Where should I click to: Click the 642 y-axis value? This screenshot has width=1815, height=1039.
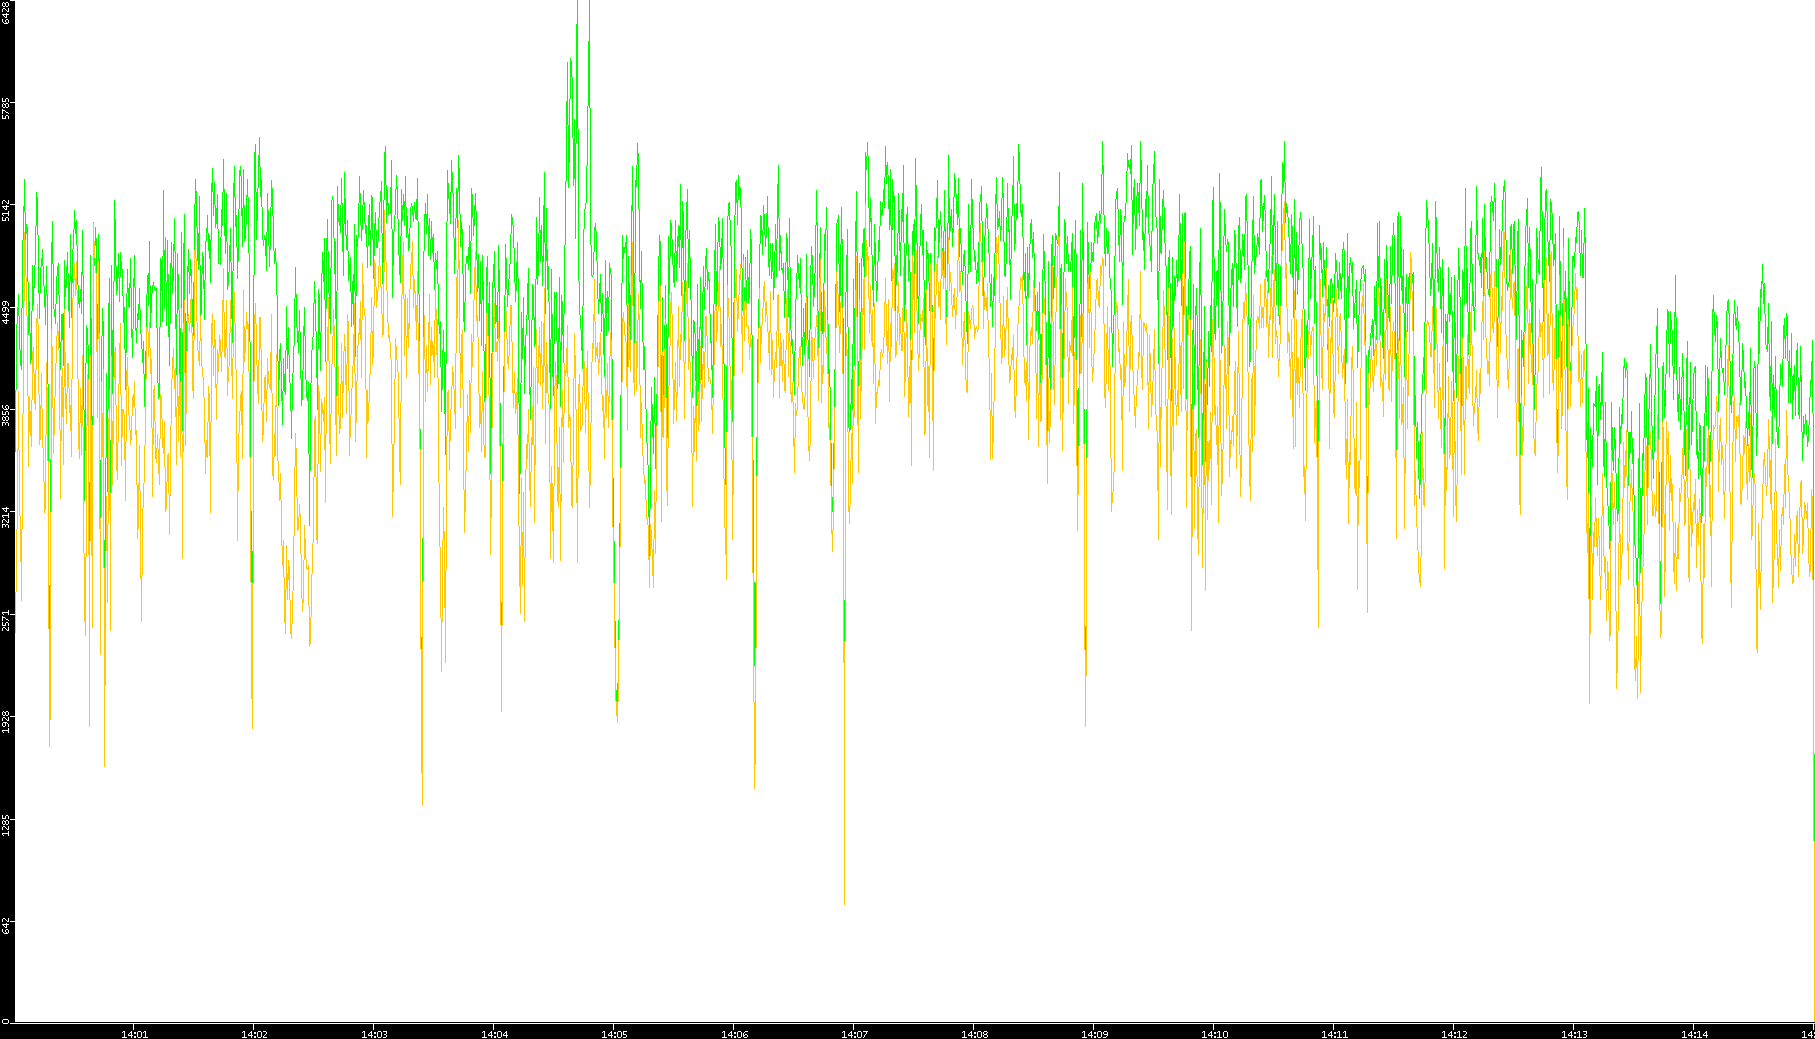point(6,926)
